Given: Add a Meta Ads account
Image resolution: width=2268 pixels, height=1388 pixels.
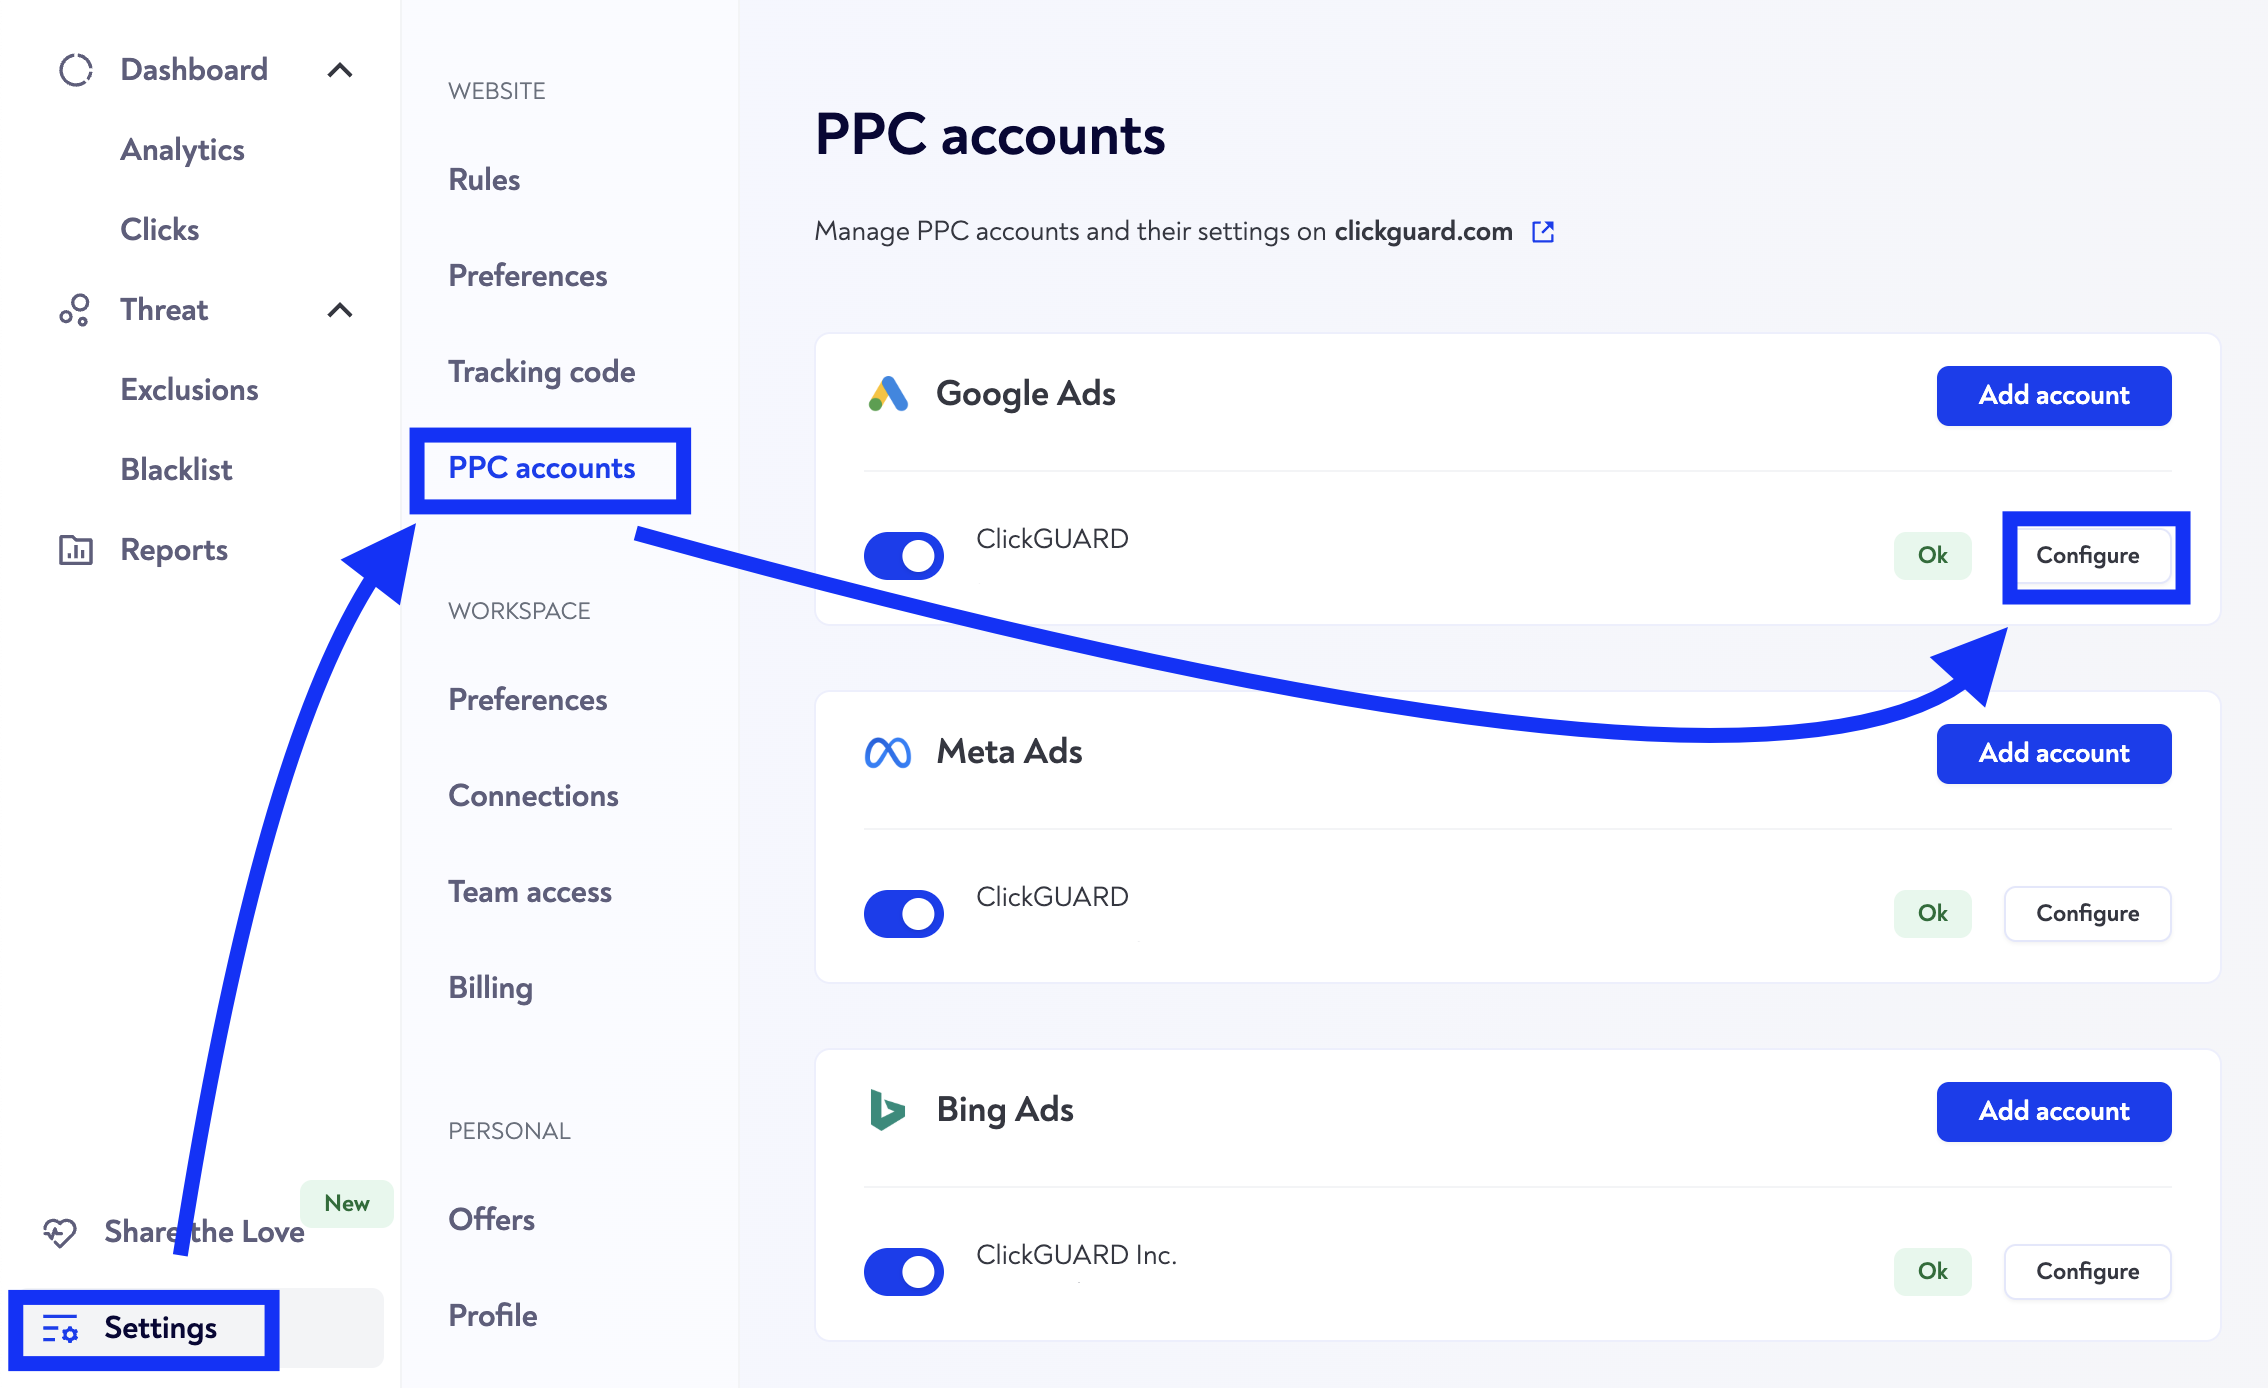Looking at the screenshot, I should click(2054, 754).
